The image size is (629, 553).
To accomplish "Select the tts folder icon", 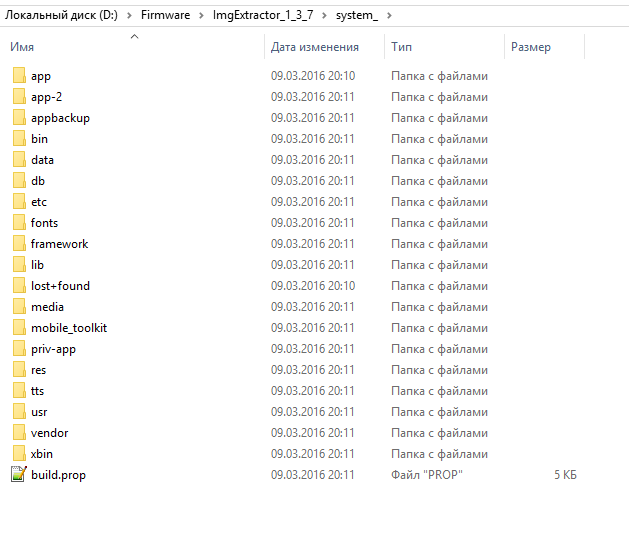I will [x=19, y=390].
